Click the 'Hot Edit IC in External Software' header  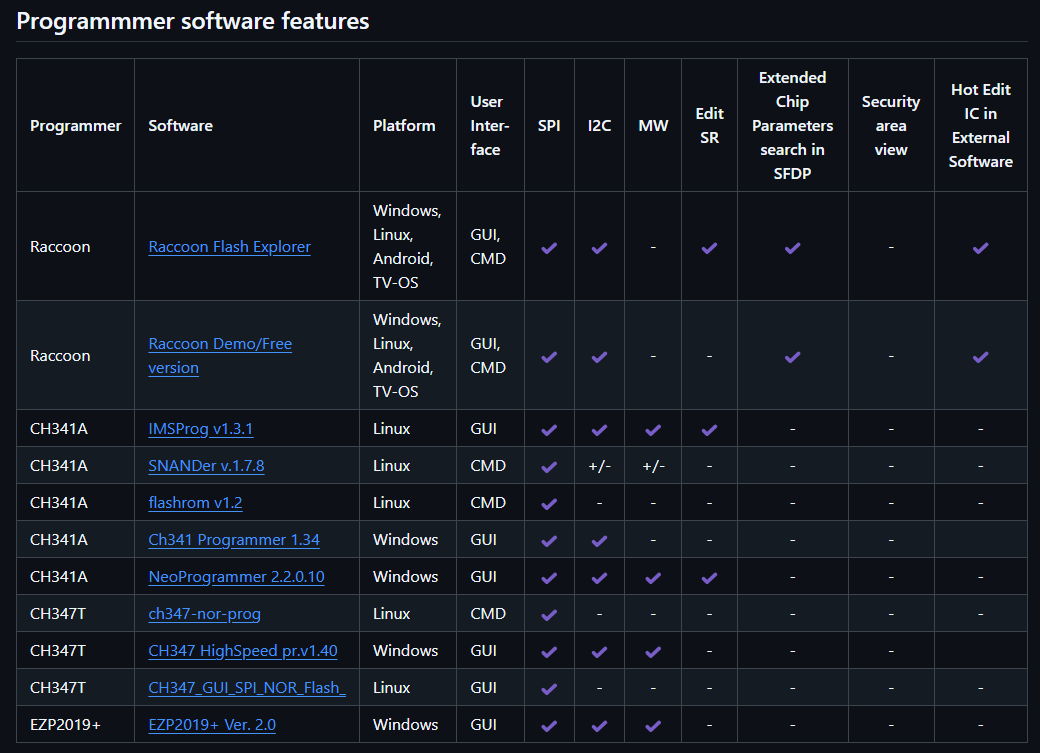point(981,125)
